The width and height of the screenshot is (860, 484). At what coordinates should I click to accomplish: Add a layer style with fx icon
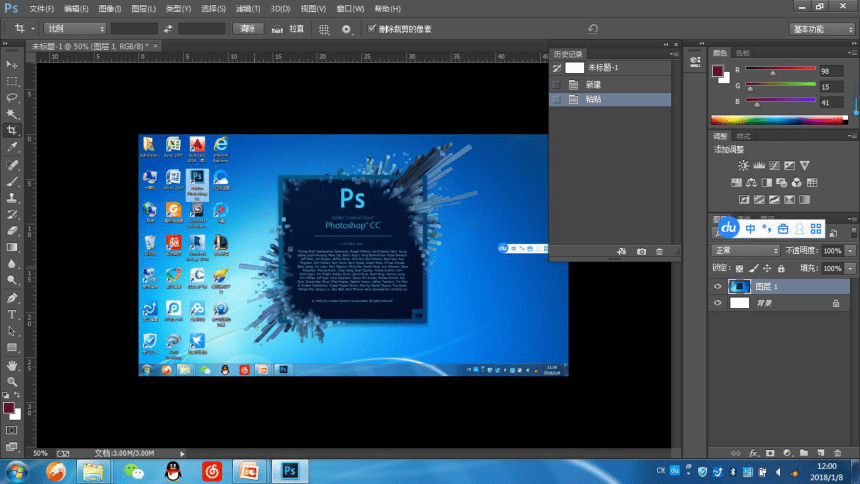[x=753, y=453]
